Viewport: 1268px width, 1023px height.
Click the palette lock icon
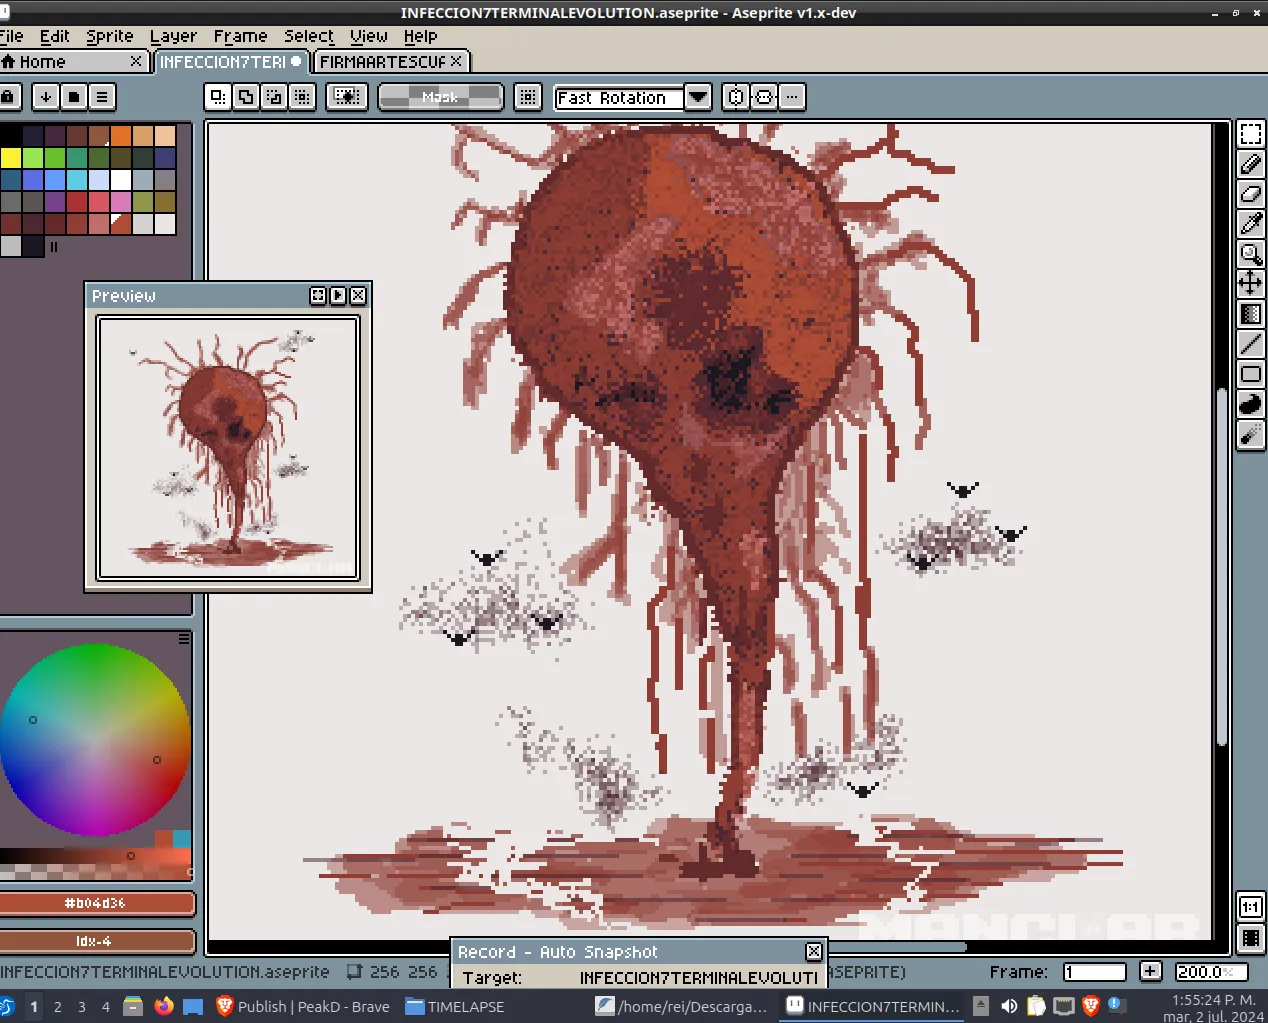8,97
